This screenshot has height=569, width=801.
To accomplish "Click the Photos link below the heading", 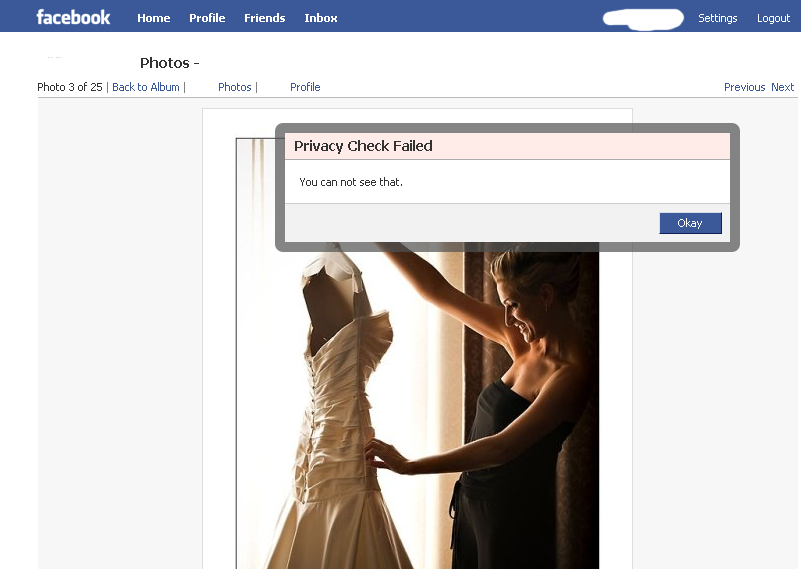I will pos(235,87).
